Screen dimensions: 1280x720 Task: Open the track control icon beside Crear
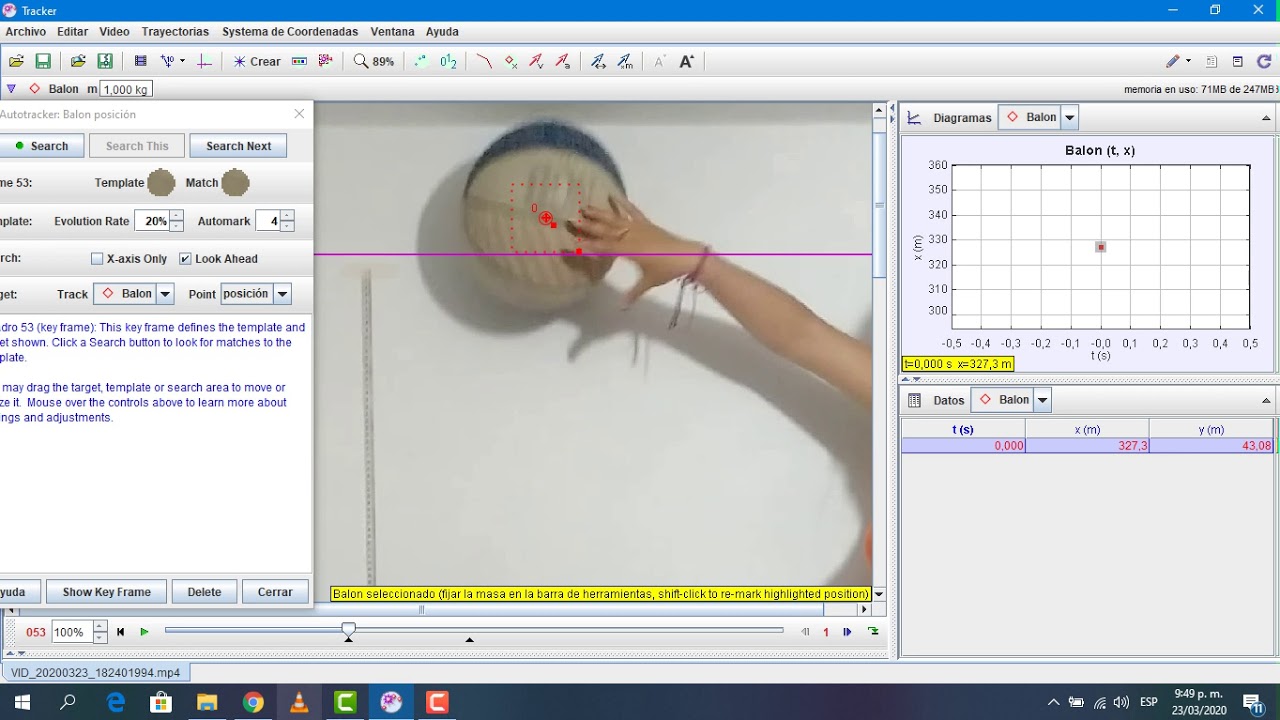(299, 61)
